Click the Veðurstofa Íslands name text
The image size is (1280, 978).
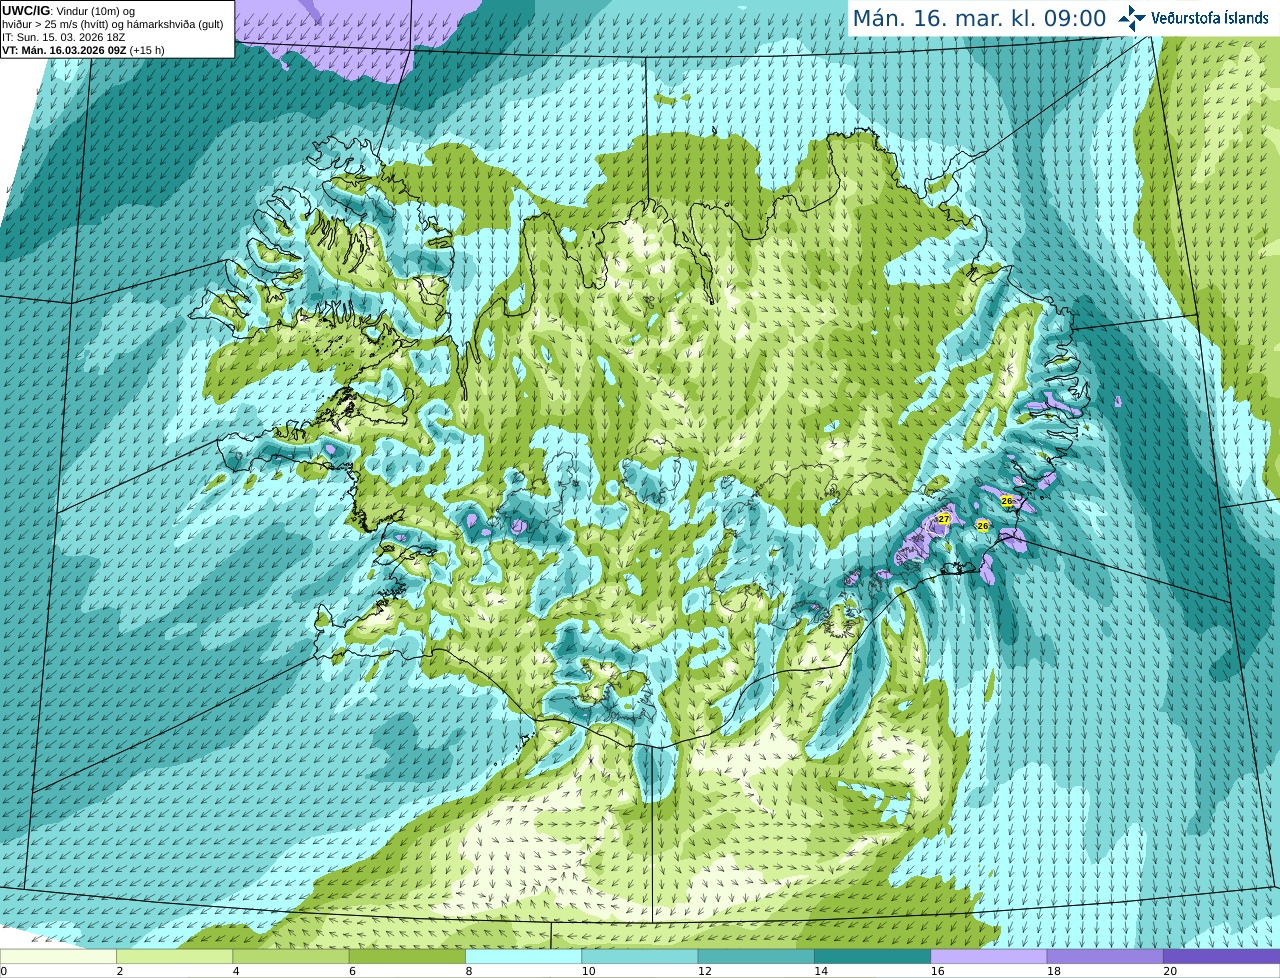(1210, 18)
